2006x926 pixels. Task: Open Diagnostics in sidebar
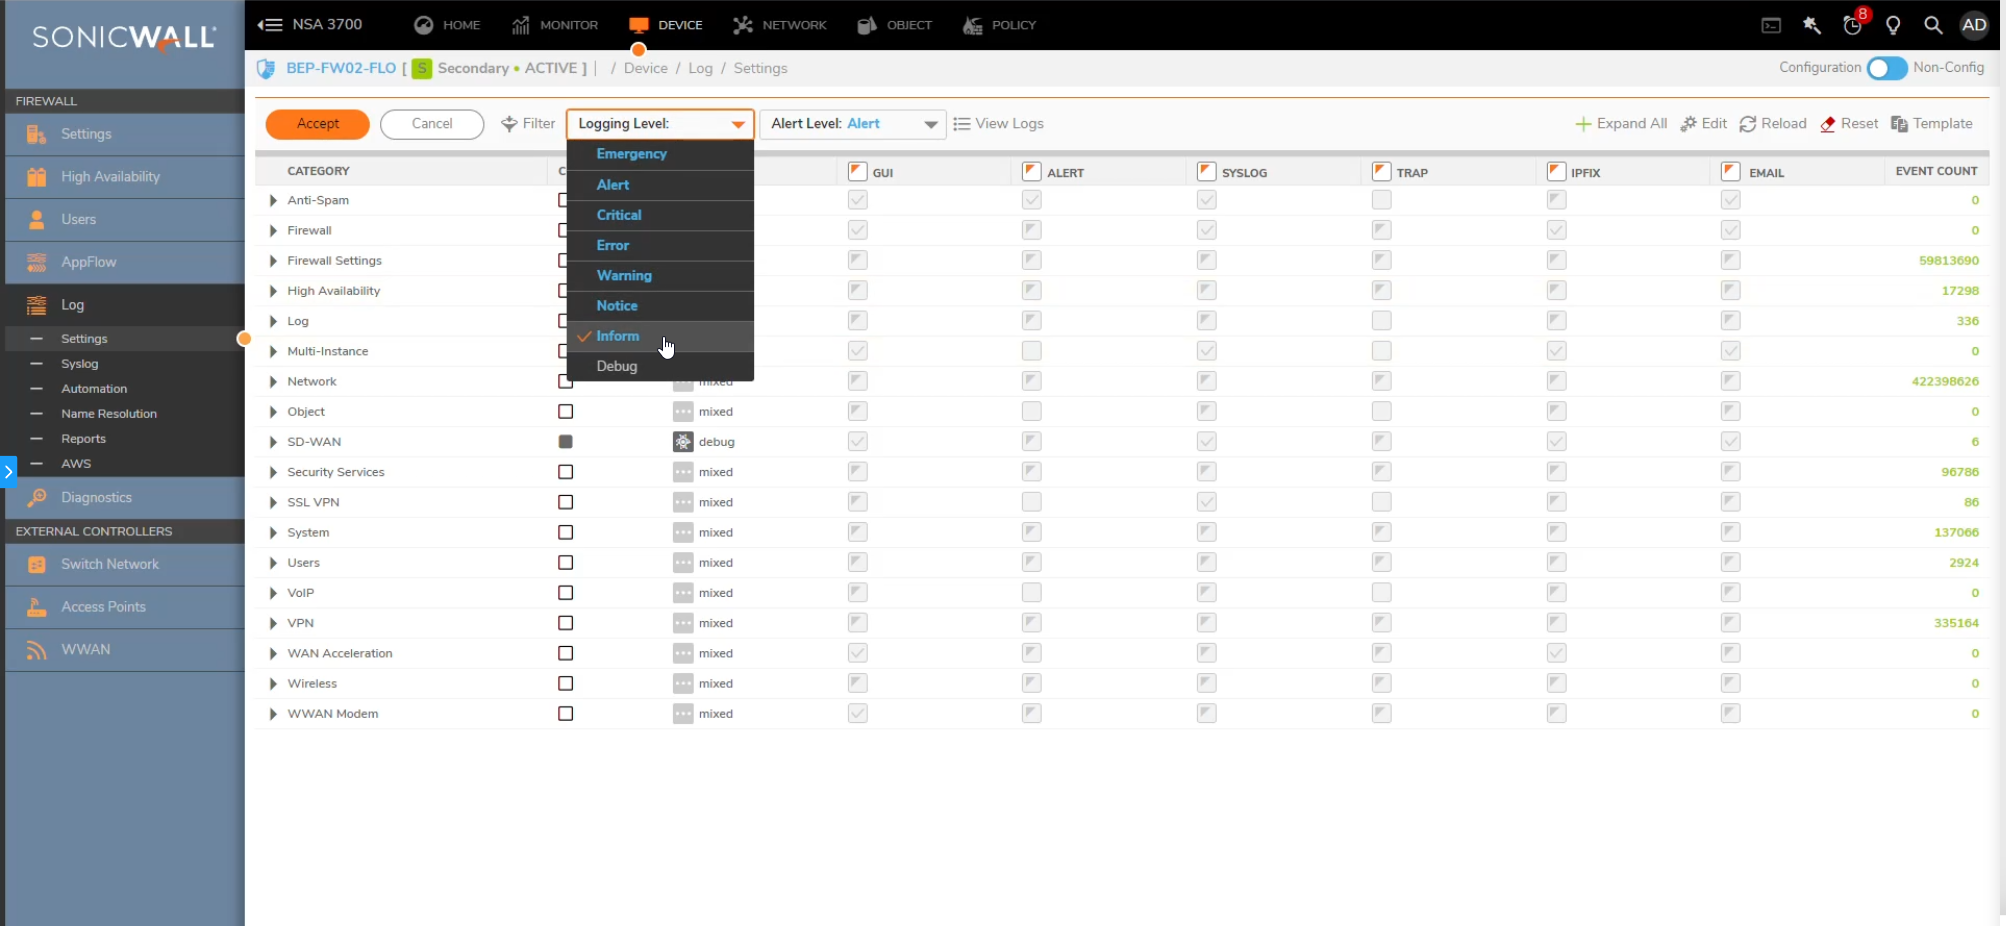tap(125, 498)
